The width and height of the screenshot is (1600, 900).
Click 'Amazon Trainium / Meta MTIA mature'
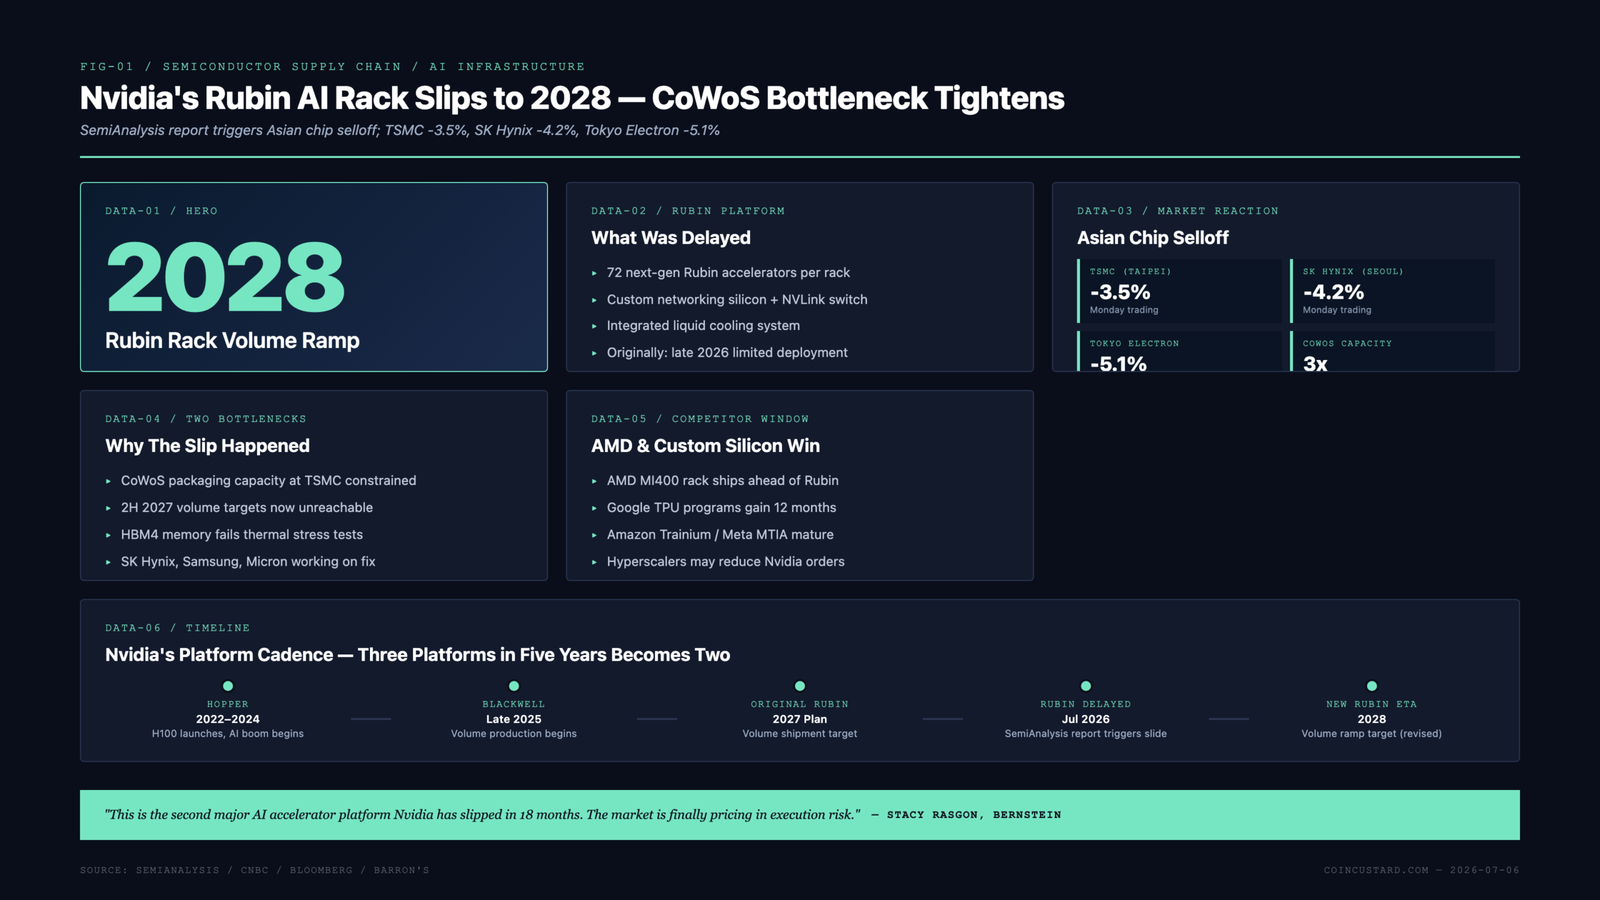(x=720, y=535)
